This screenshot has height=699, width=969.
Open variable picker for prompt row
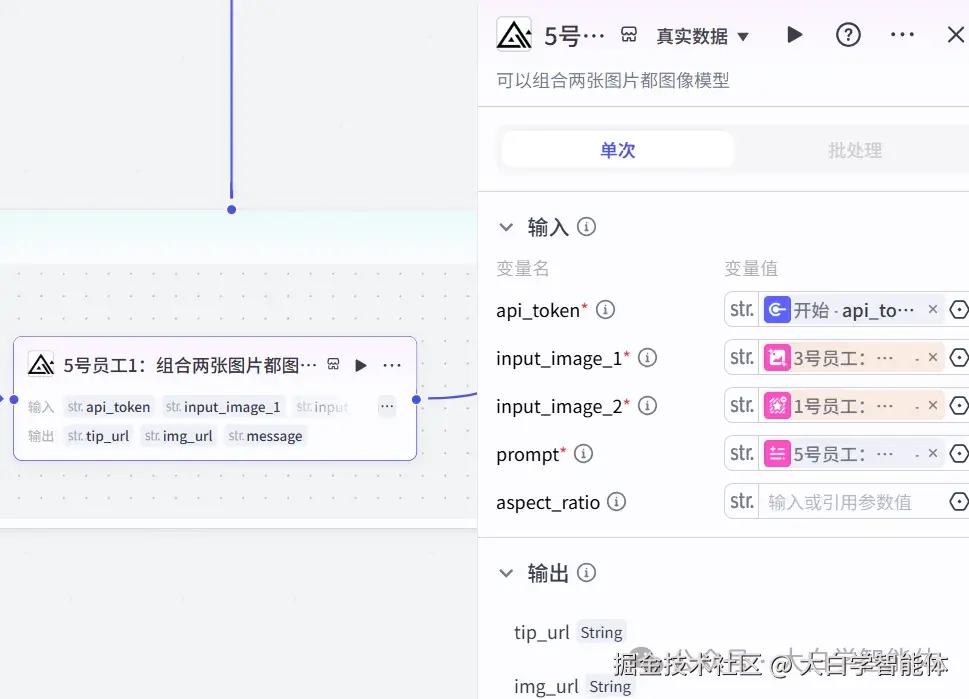(x=959, y=454)
